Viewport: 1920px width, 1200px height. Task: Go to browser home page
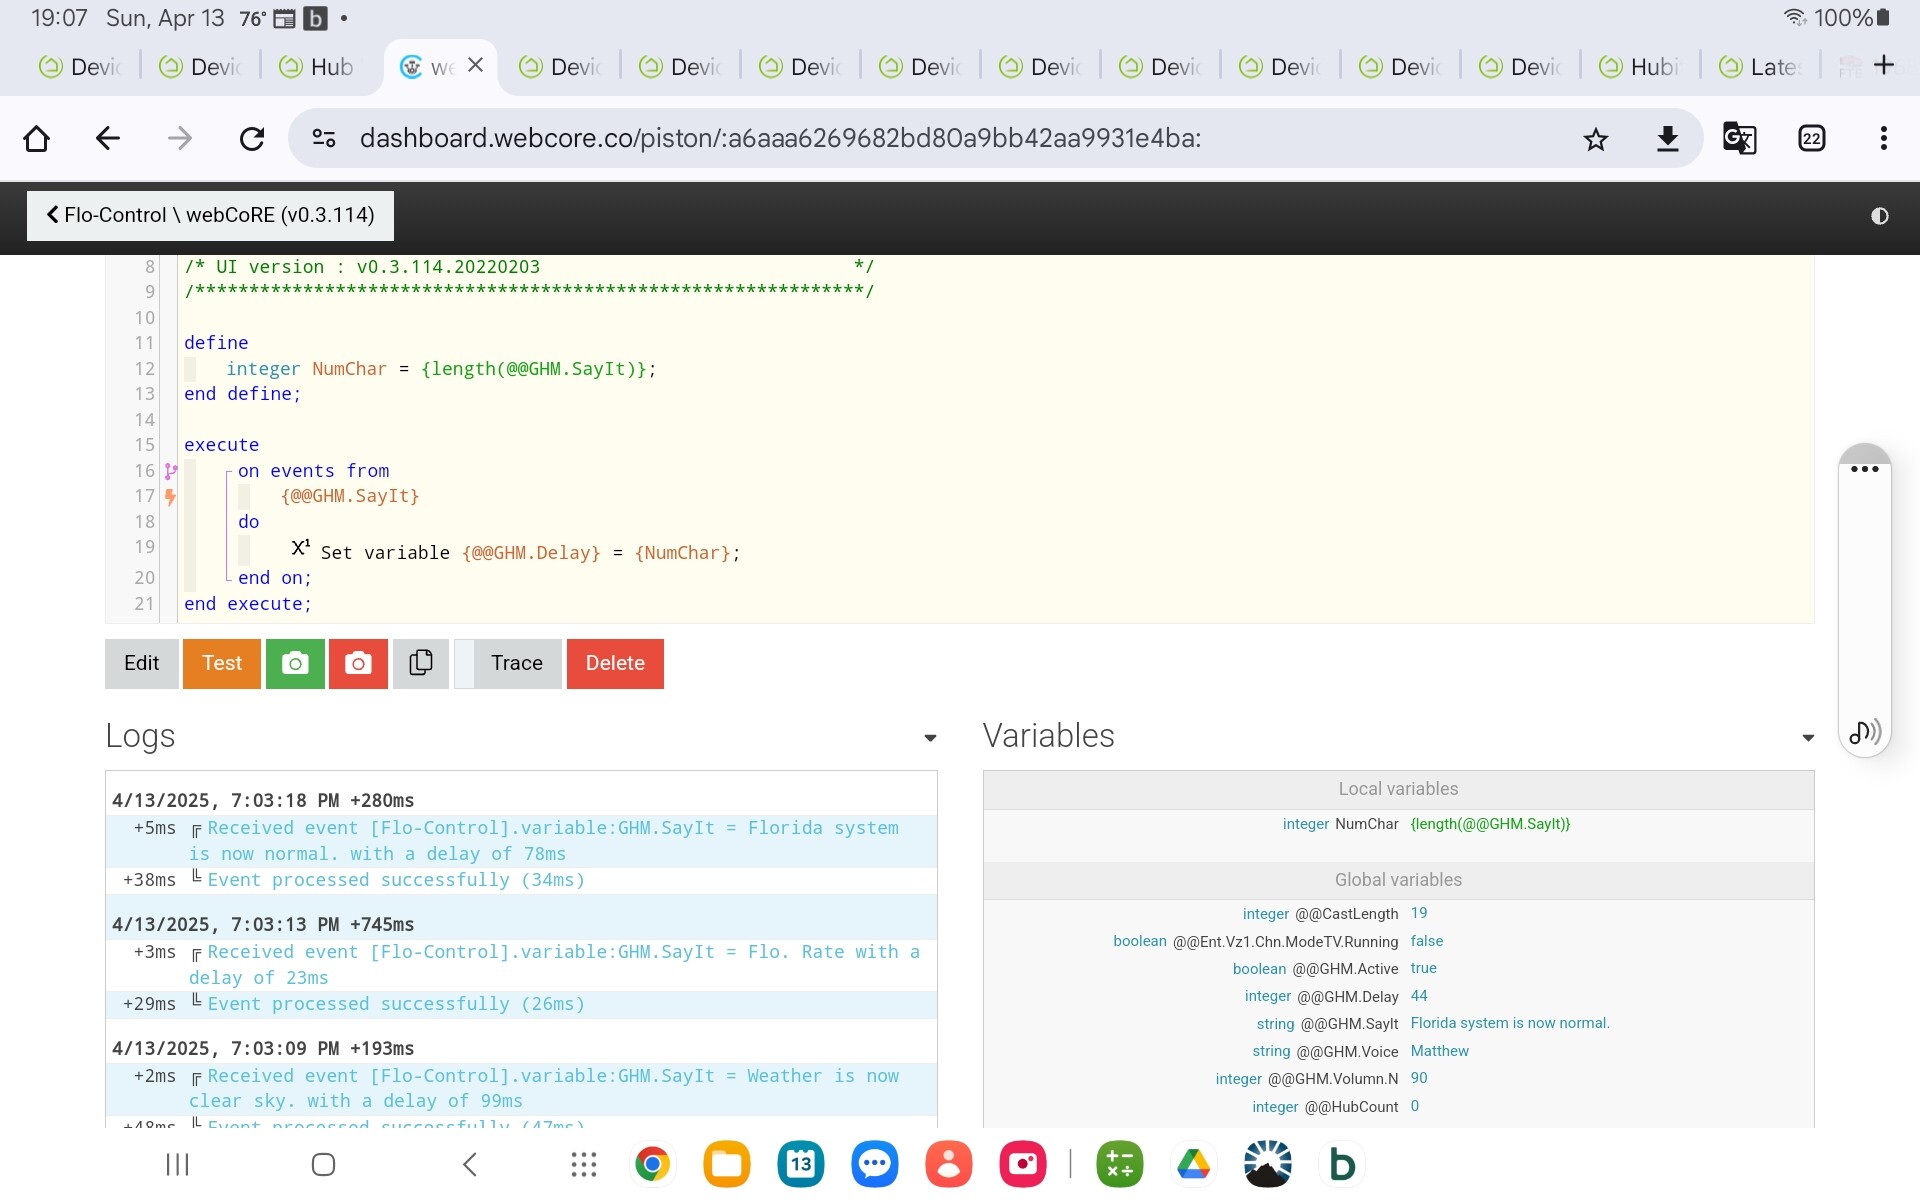(36, 138)
